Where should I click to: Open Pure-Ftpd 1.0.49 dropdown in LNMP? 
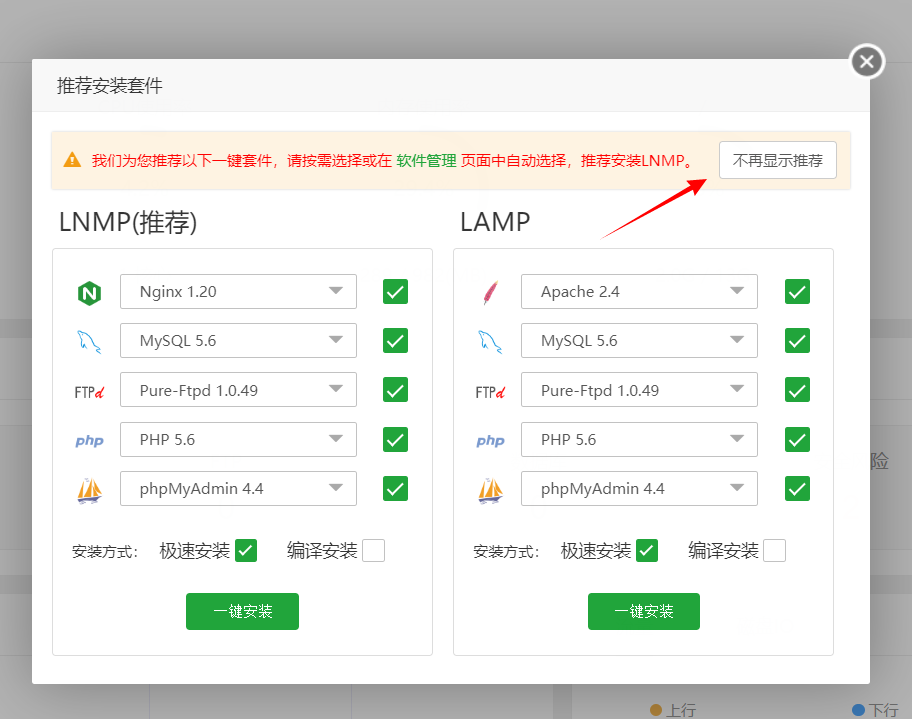tap(238, 390)
